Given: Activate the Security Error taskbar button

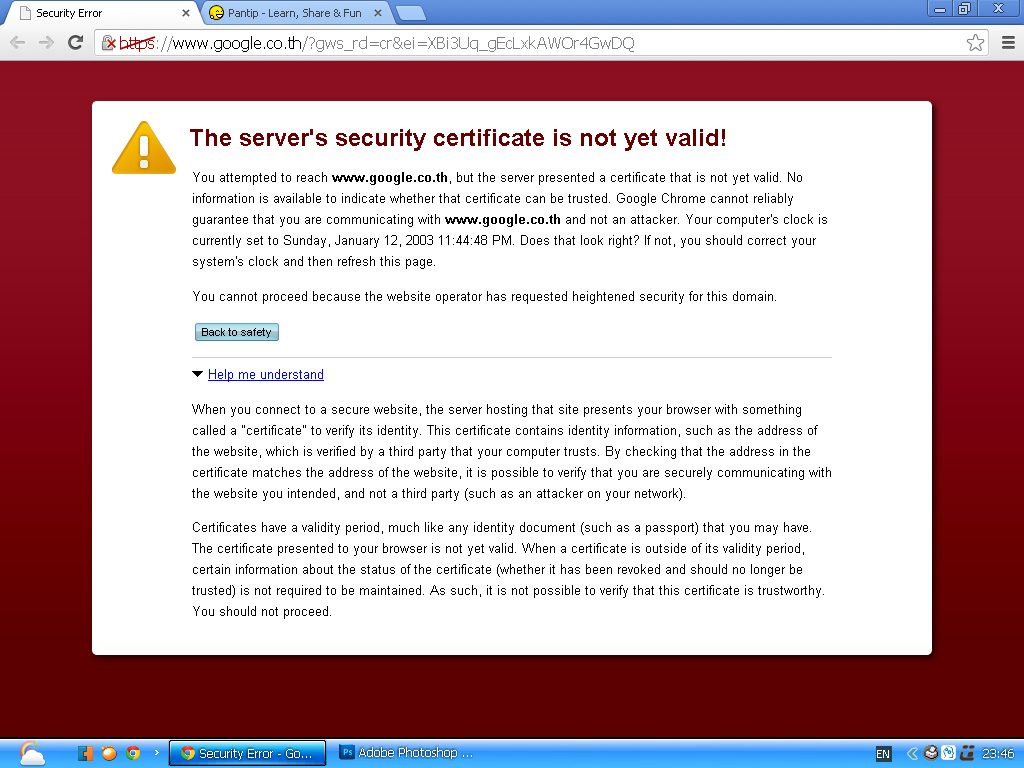Looking at the screenshot, I should point(248,753).
